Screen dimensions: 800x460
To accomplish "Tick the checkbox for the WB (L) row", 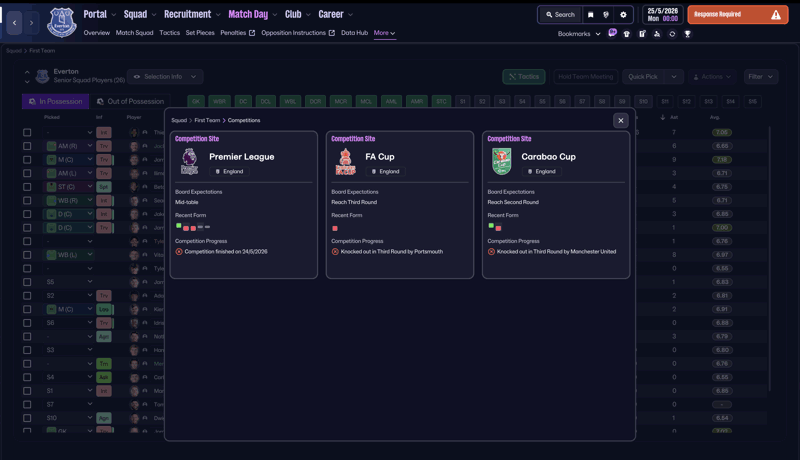I will tap(27, 254).
